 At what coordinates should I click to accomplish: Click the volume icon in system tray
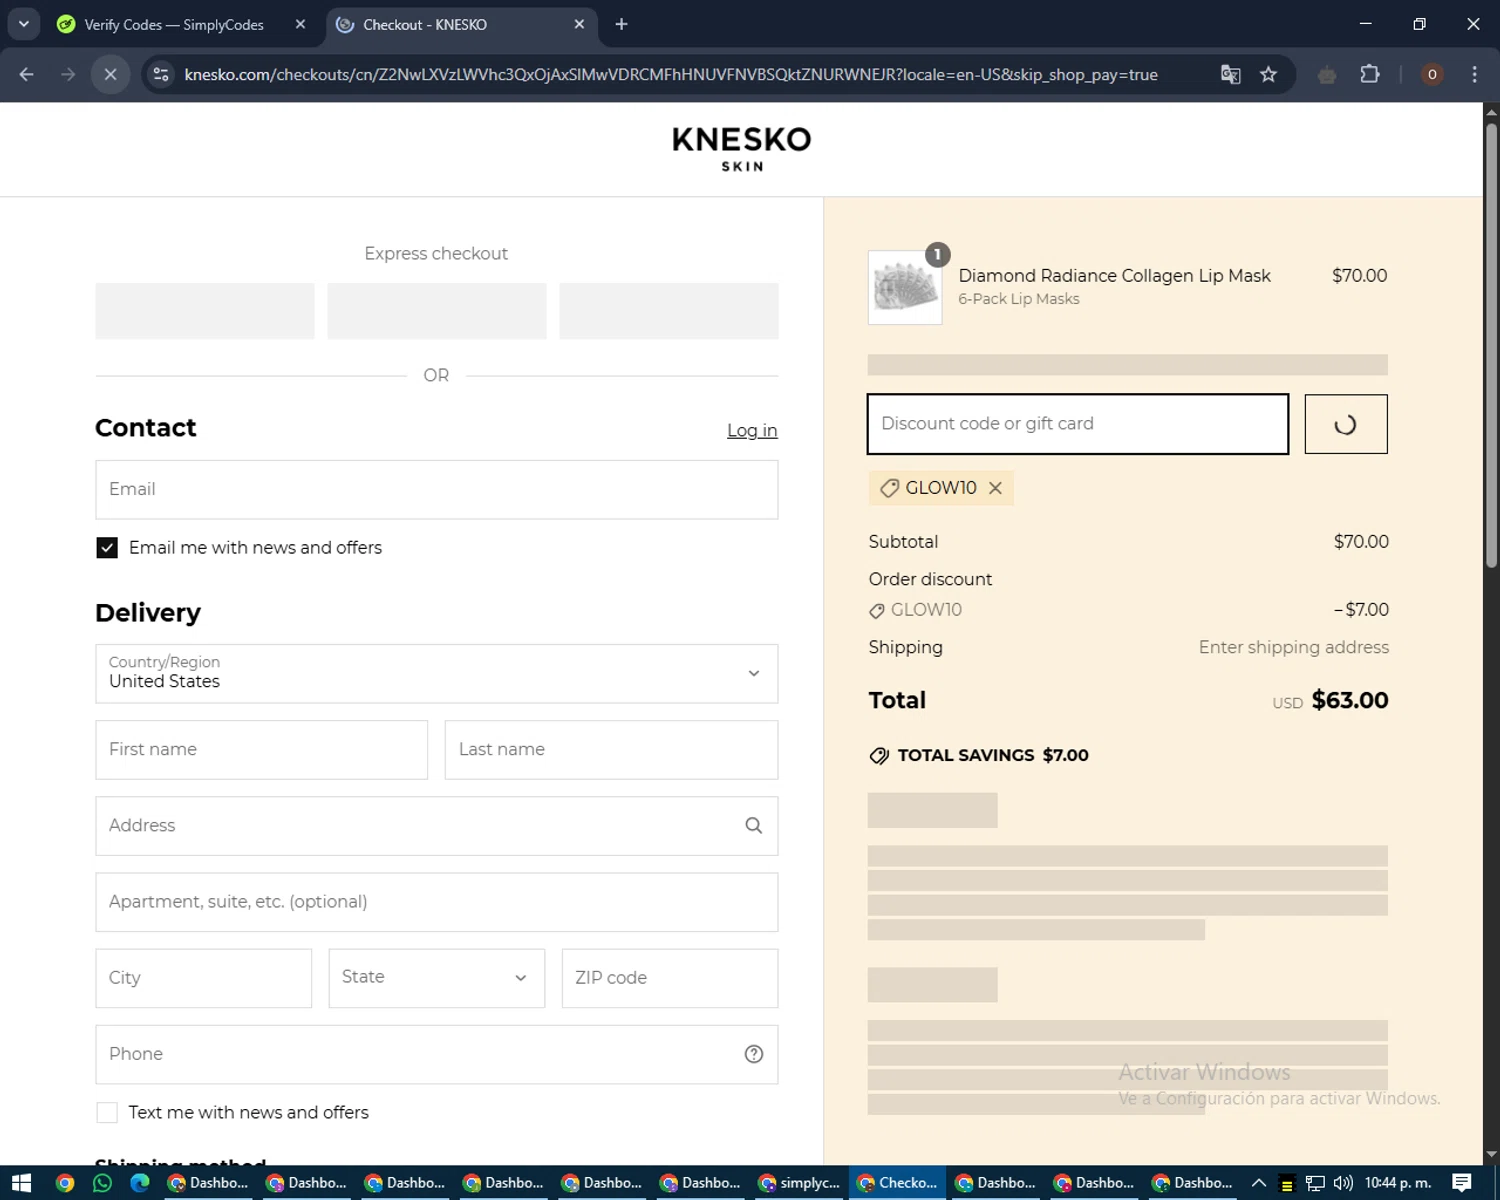click(1343, 1183)
